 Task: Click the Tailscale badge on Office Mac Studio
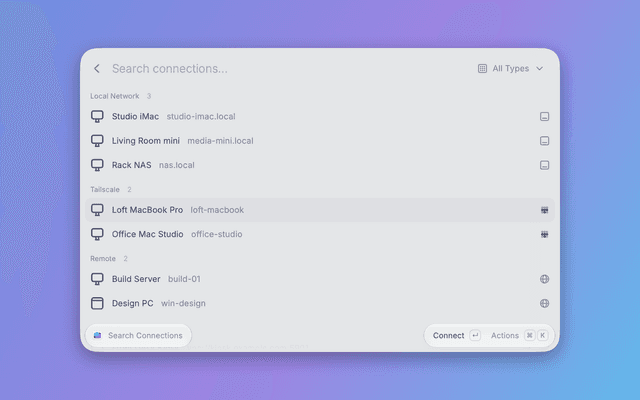point(544,234)
